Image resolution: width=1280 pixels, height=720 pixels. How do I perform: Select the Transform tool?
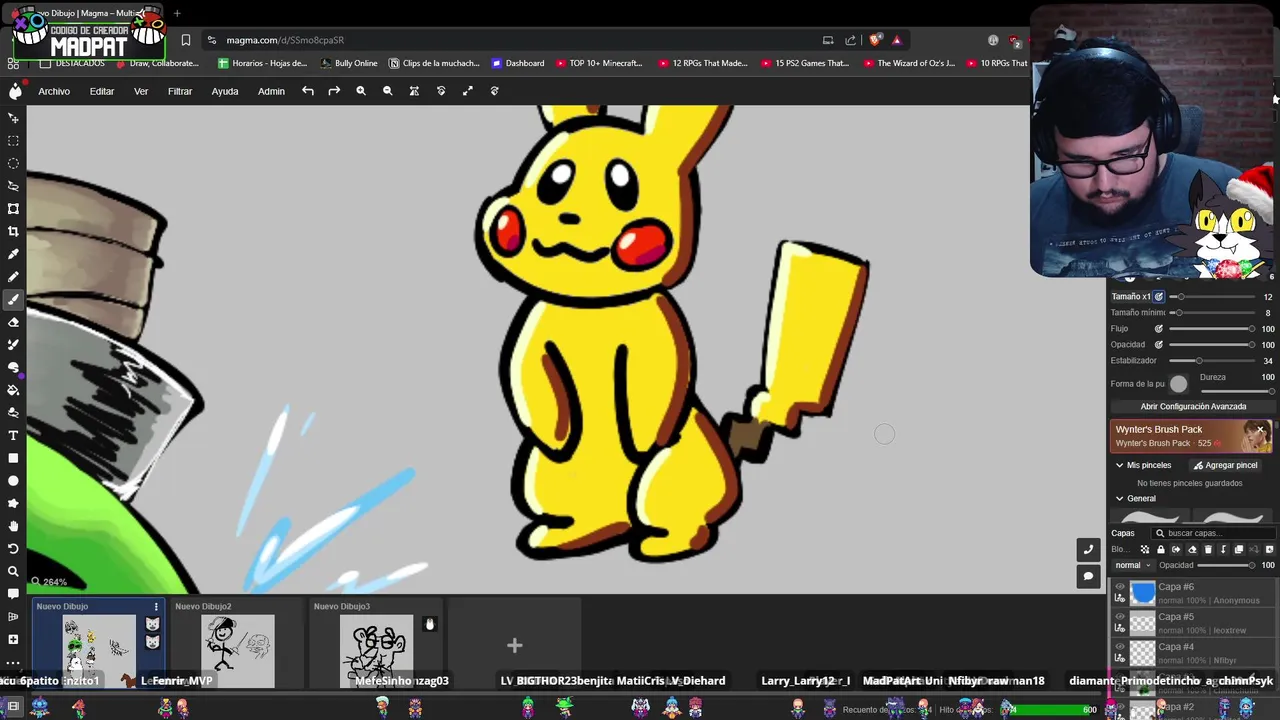(x=13, y=209)
